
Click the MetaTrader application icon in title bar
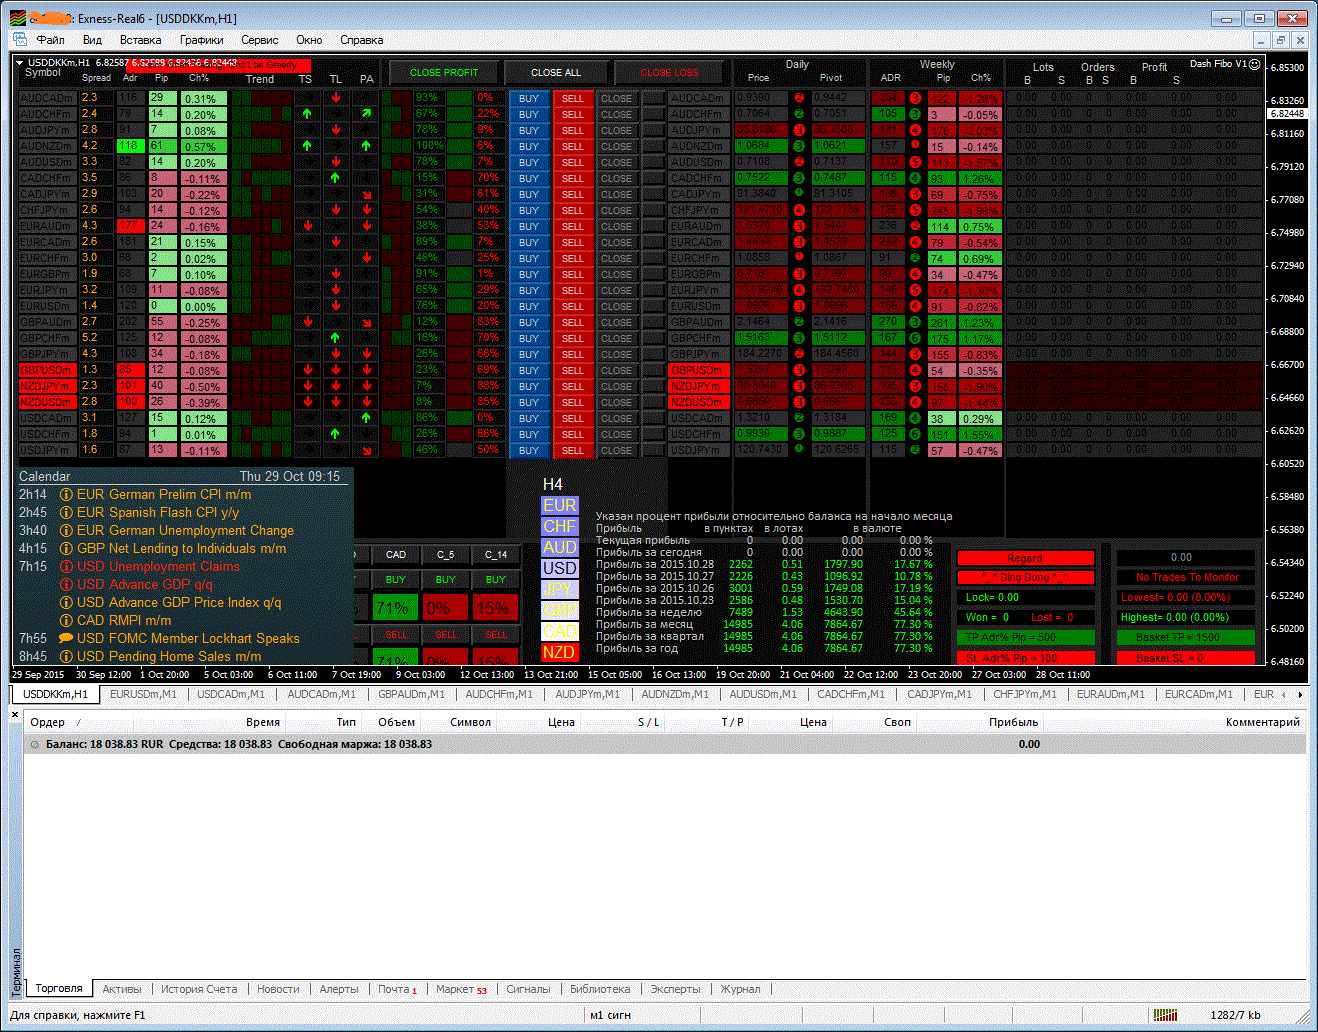click(x=18, y=18)
